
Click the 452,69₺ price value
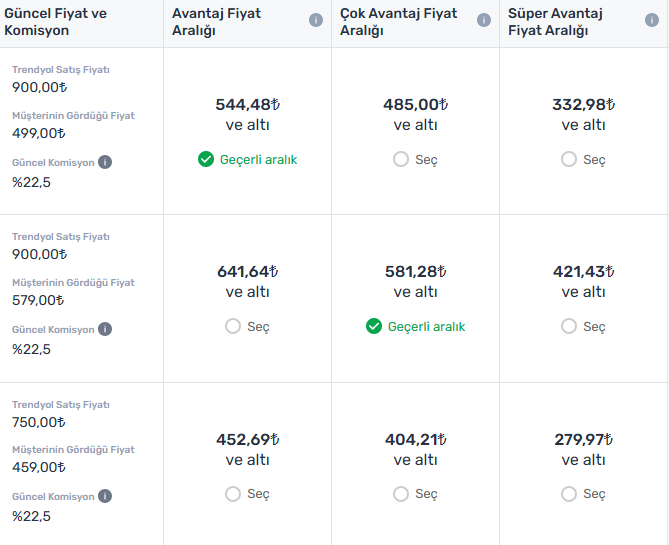pyautogui.click(x=247, y=439)
